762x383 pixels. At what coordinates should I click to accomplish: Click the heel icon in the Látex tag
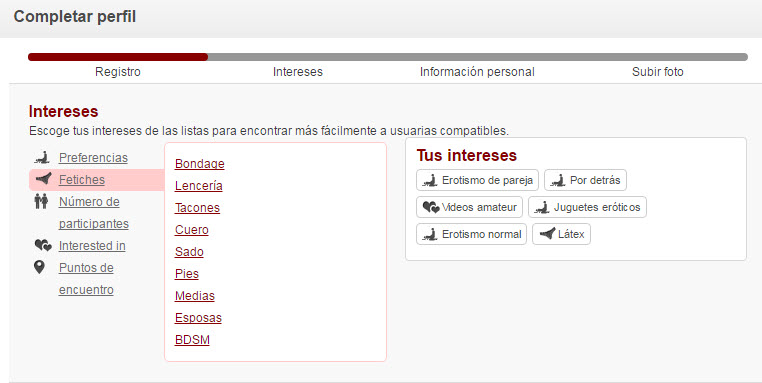[x=547, y=234]
